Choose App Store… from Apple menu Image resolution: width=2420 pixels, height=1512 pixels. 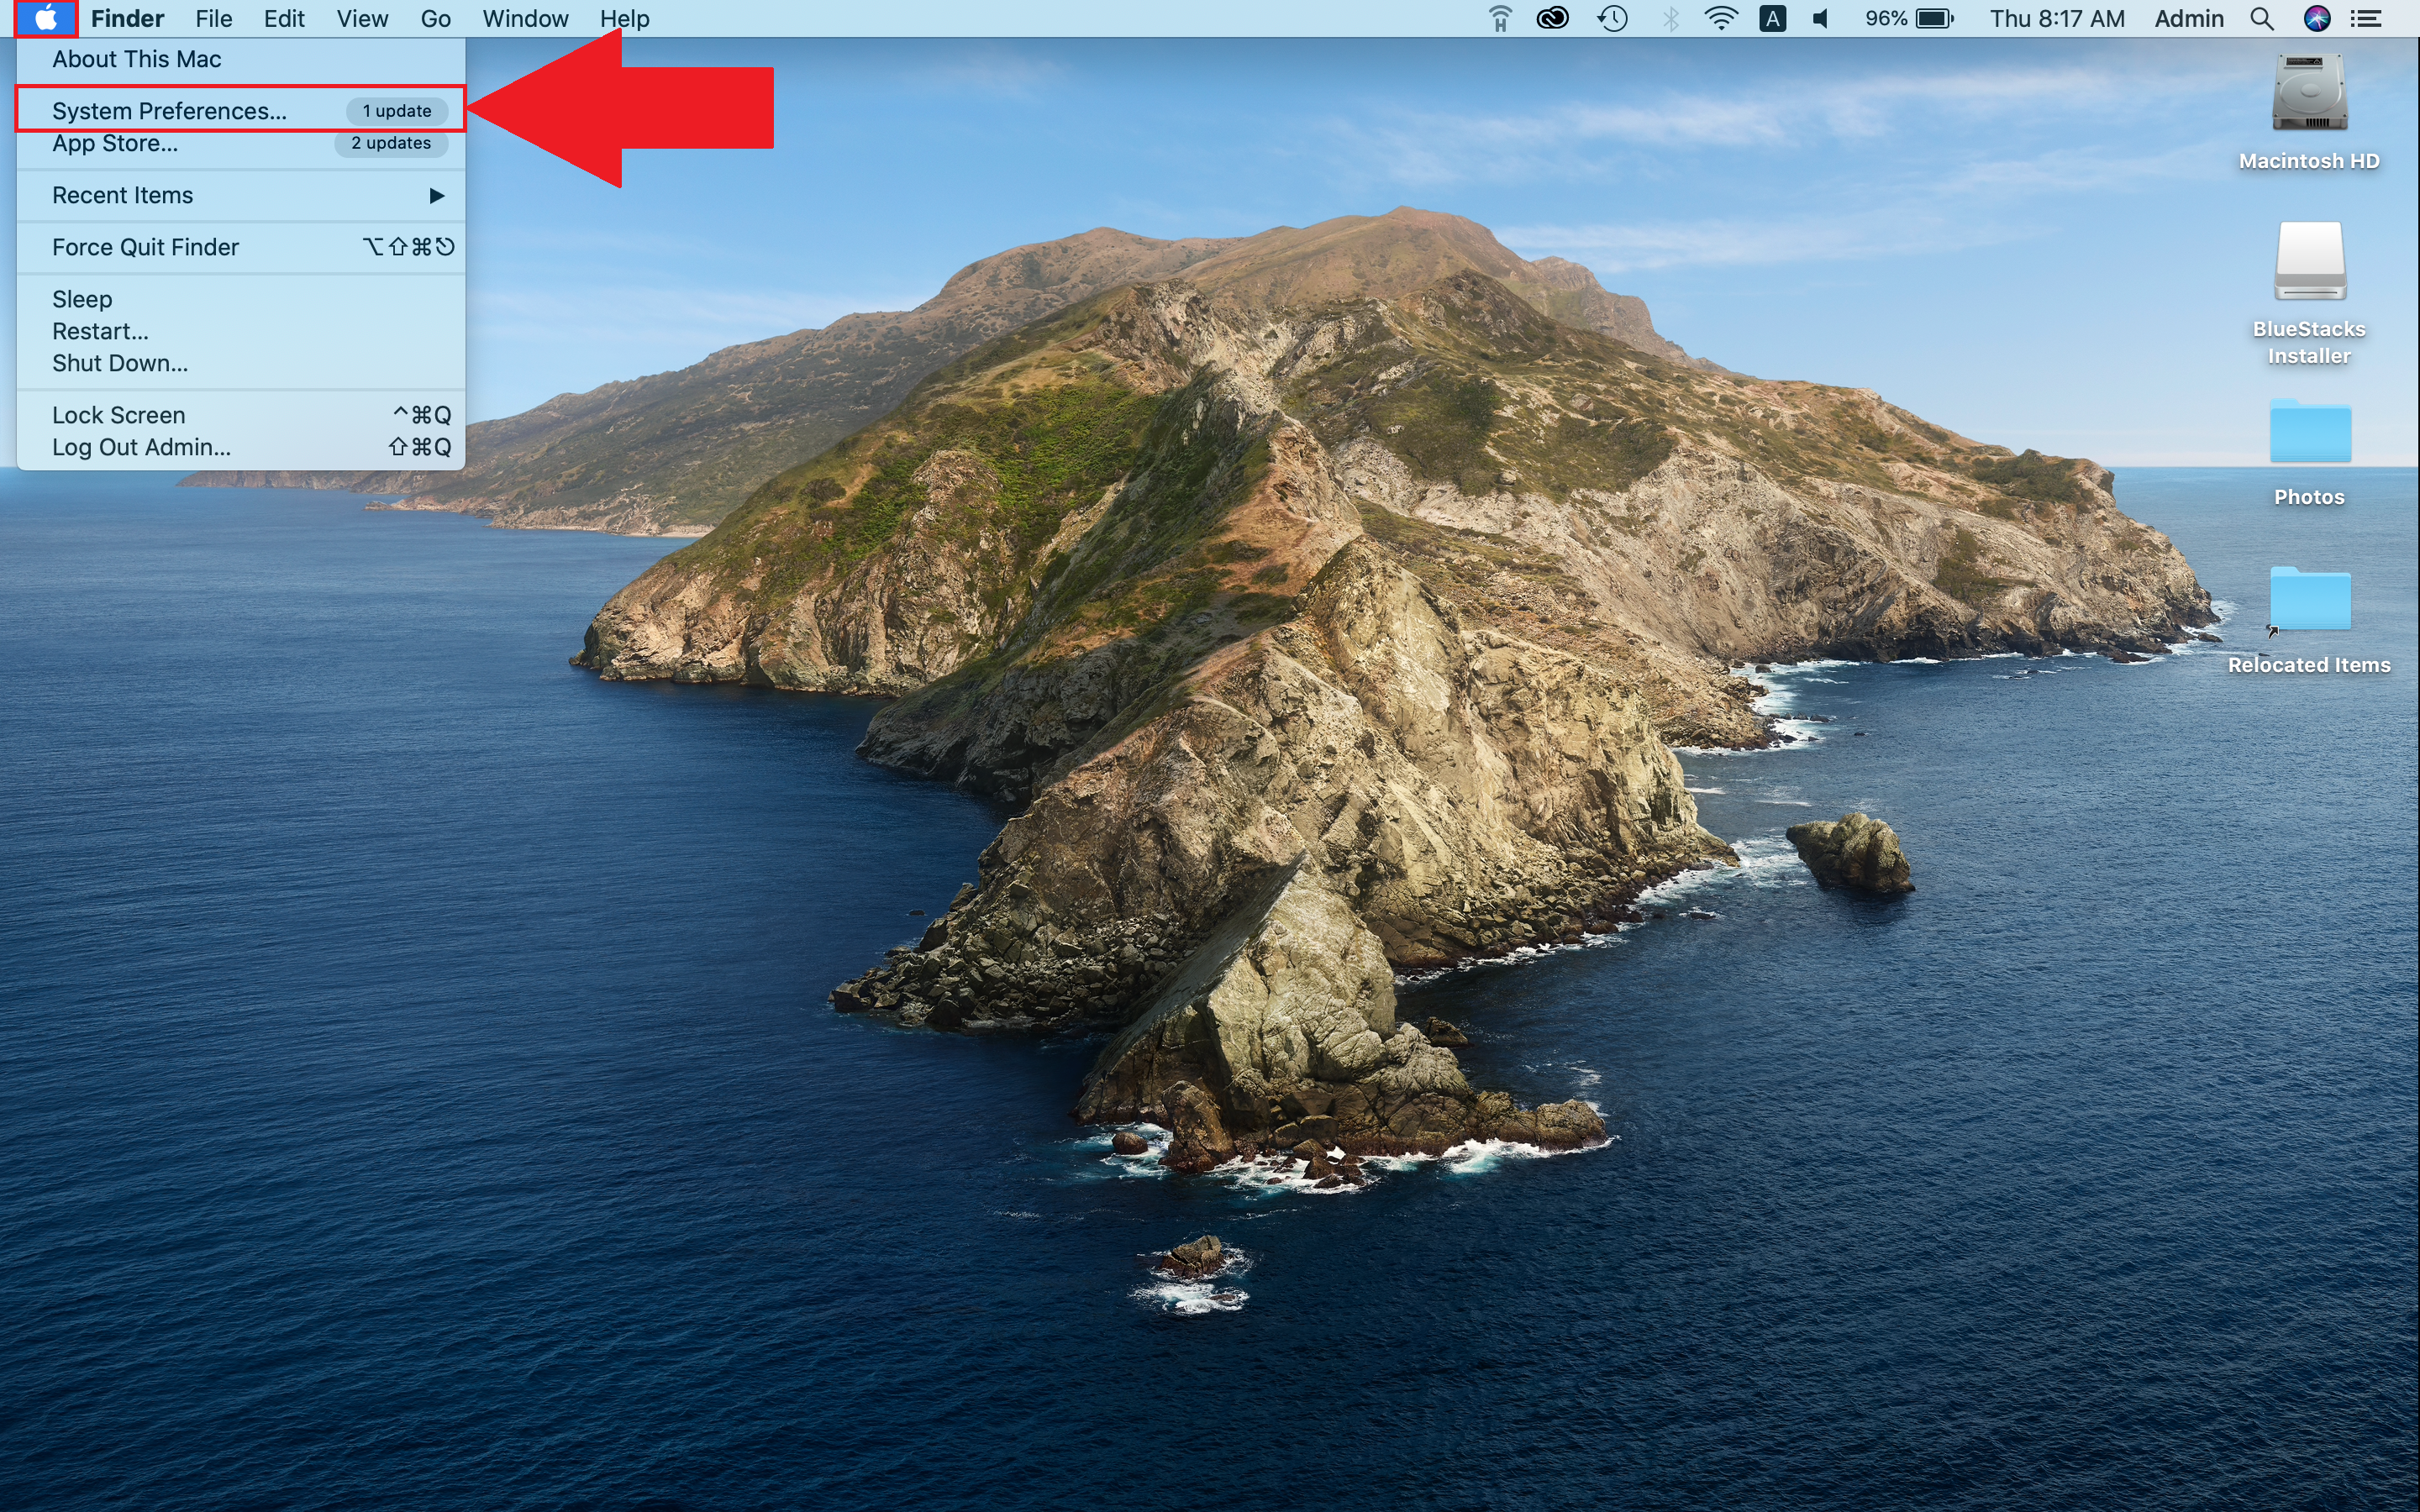tap(241, 143)
